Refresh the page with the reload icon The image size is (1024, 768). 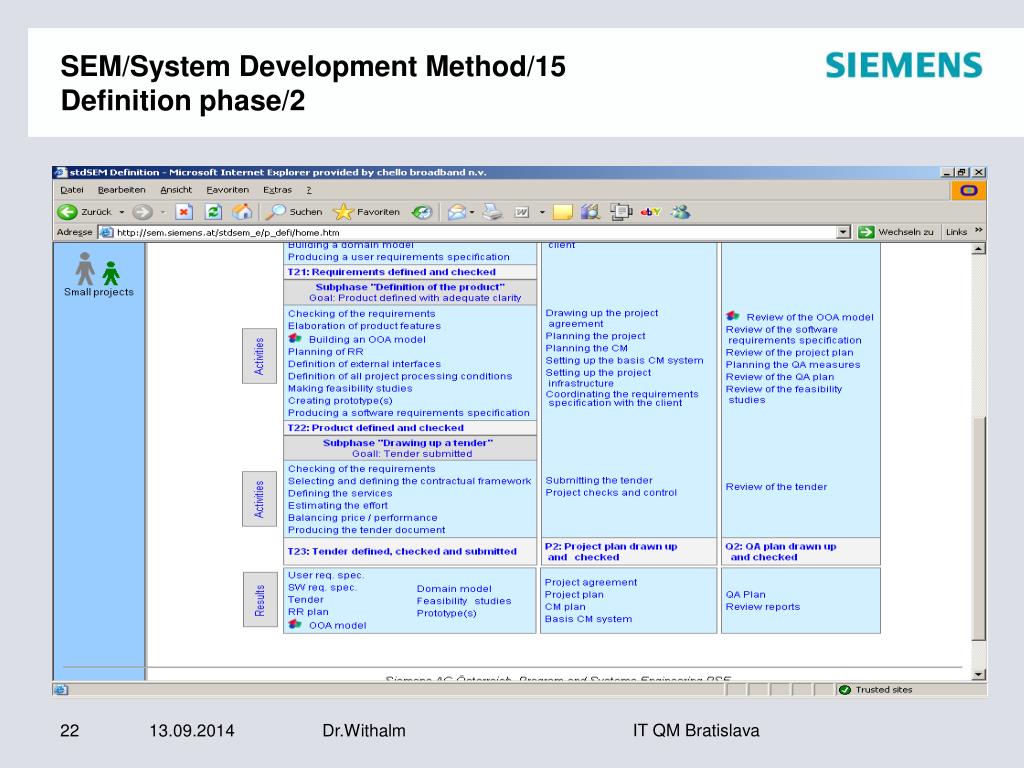213,212
